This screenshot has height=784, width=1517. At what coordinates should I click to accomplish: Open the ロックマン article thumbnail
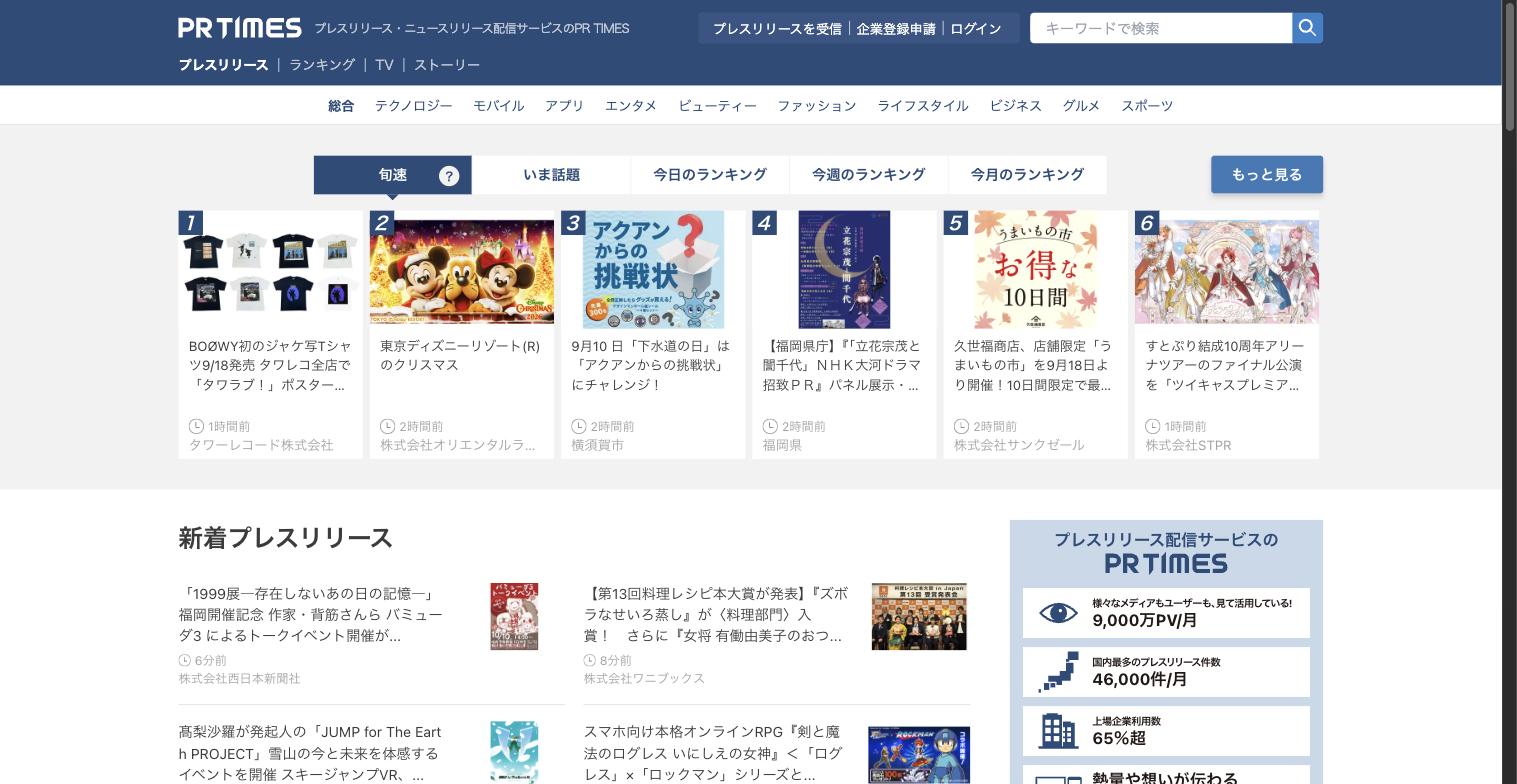click(x=919, y=755)
